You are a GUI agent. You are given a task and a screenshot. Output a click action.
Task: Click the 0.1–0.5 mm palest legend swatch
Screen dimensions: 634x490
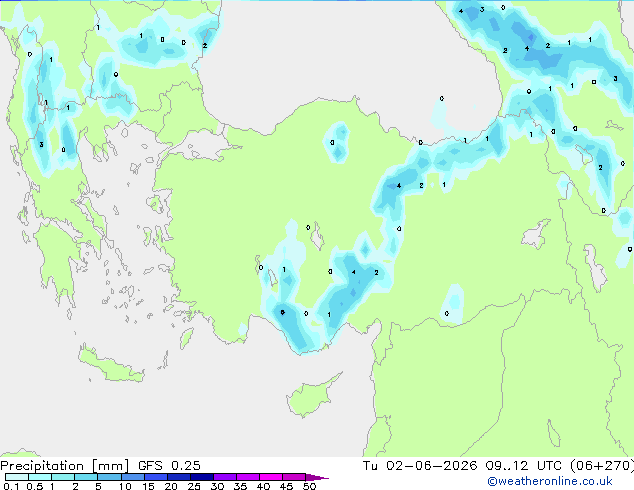click(17, 477)
